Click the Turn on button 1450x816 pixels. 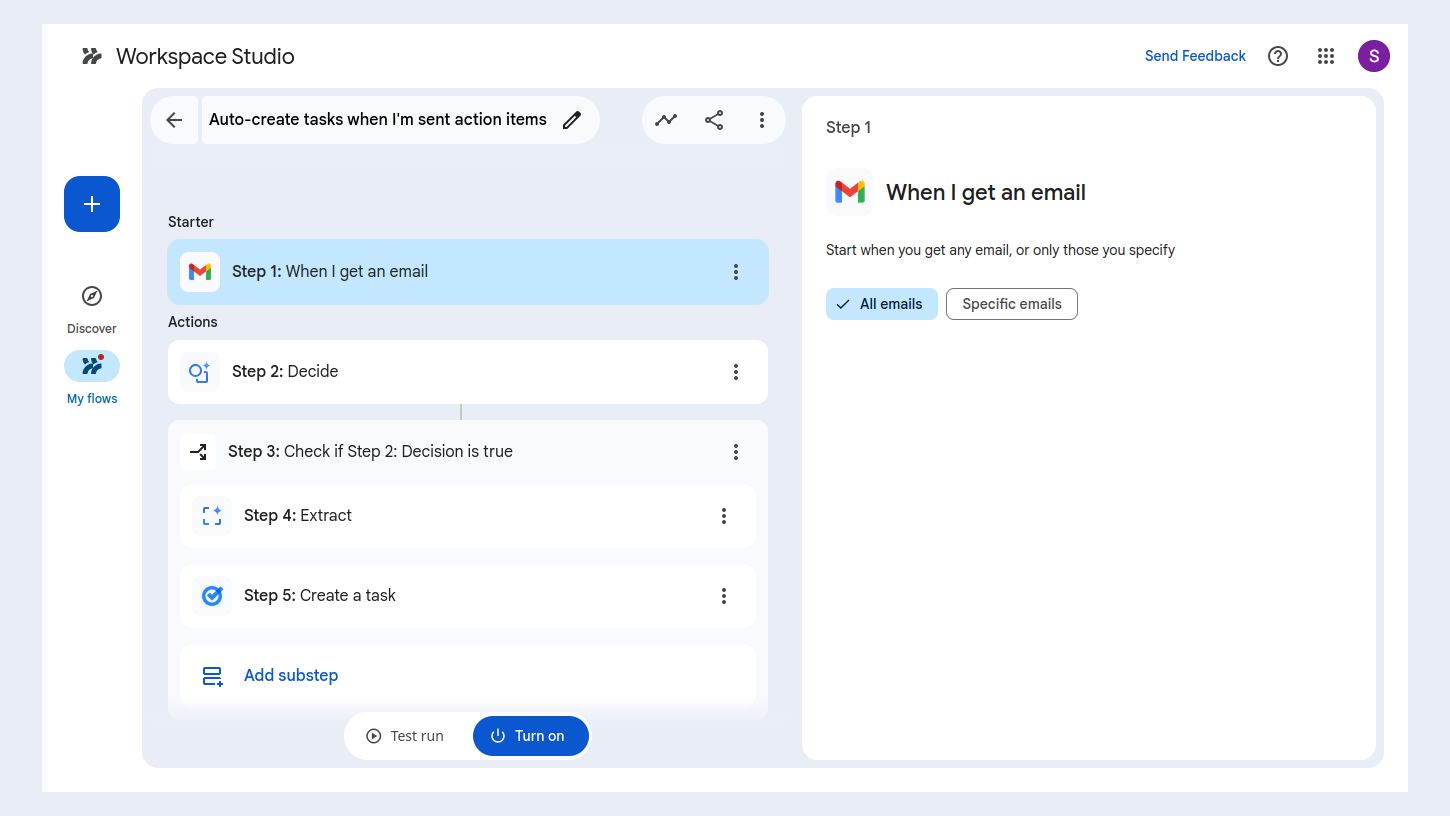531,735
